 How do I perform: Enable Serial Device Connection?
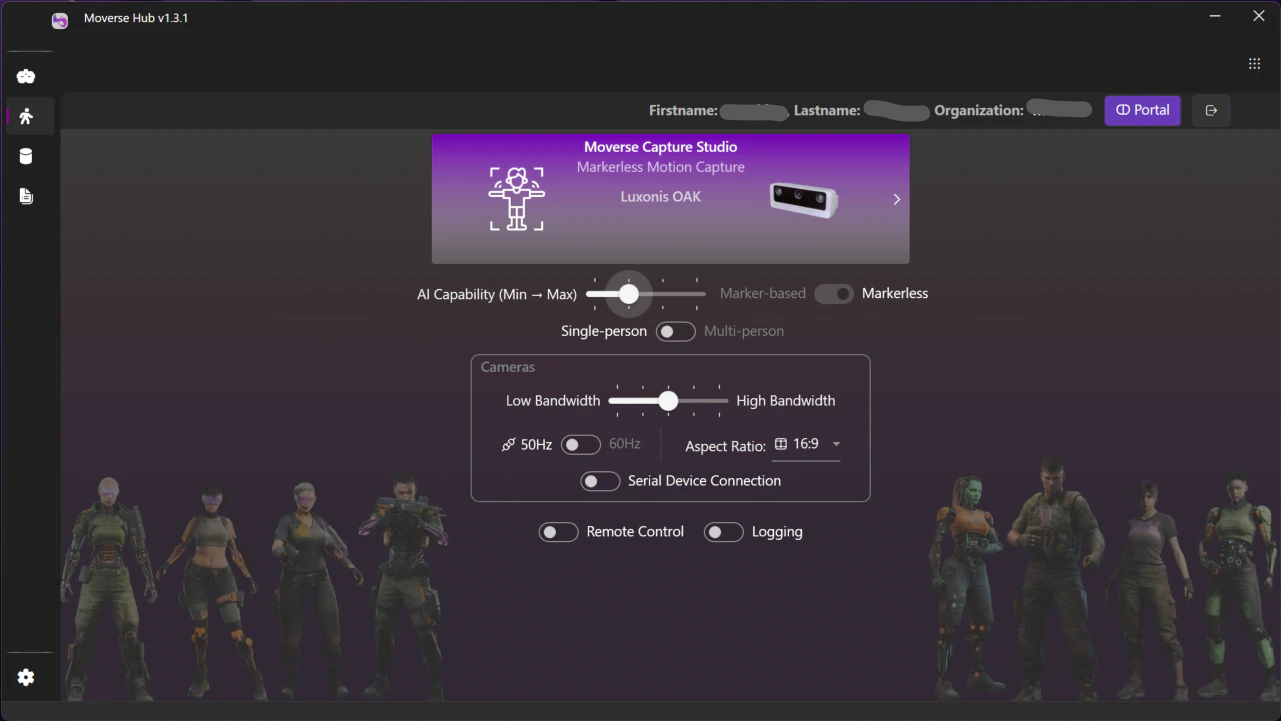600,482
